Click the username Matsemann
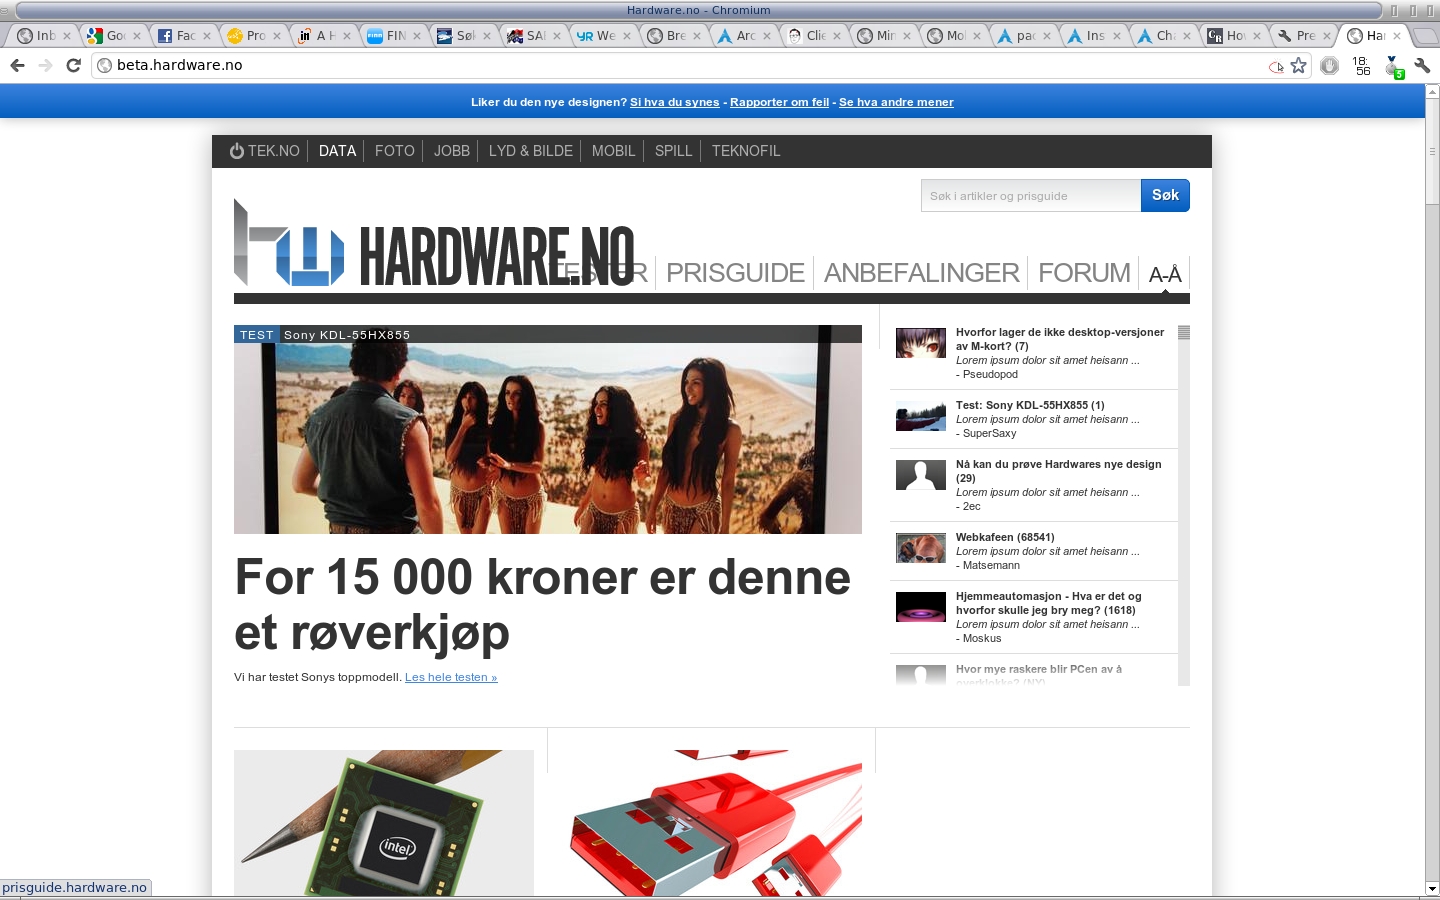The width and height of the screenshot is (1440, 900). pyautogui.click(x=991, y=565)
